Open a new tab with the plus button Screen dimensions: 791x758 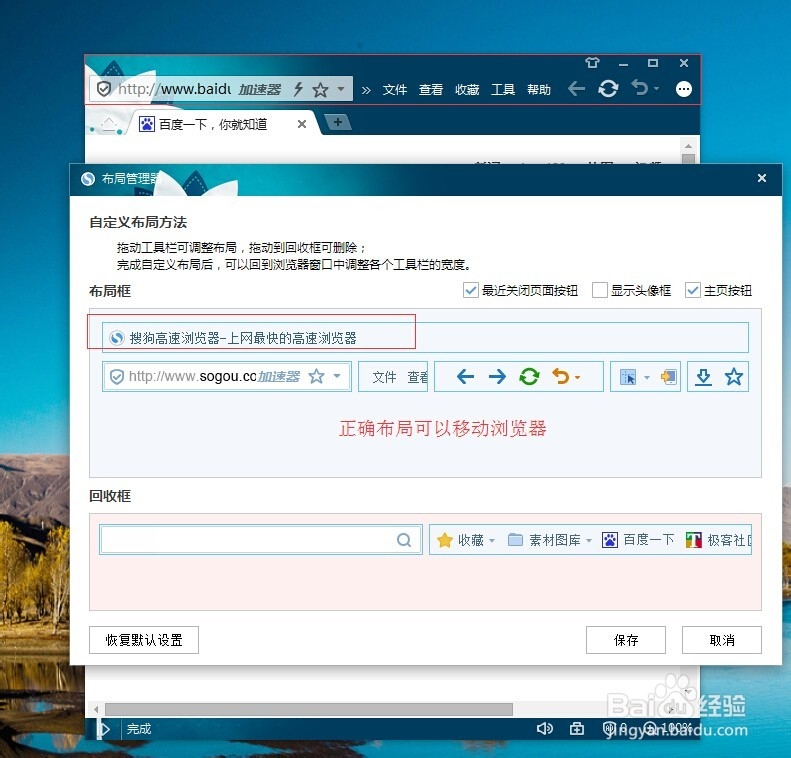coord(338,122)
